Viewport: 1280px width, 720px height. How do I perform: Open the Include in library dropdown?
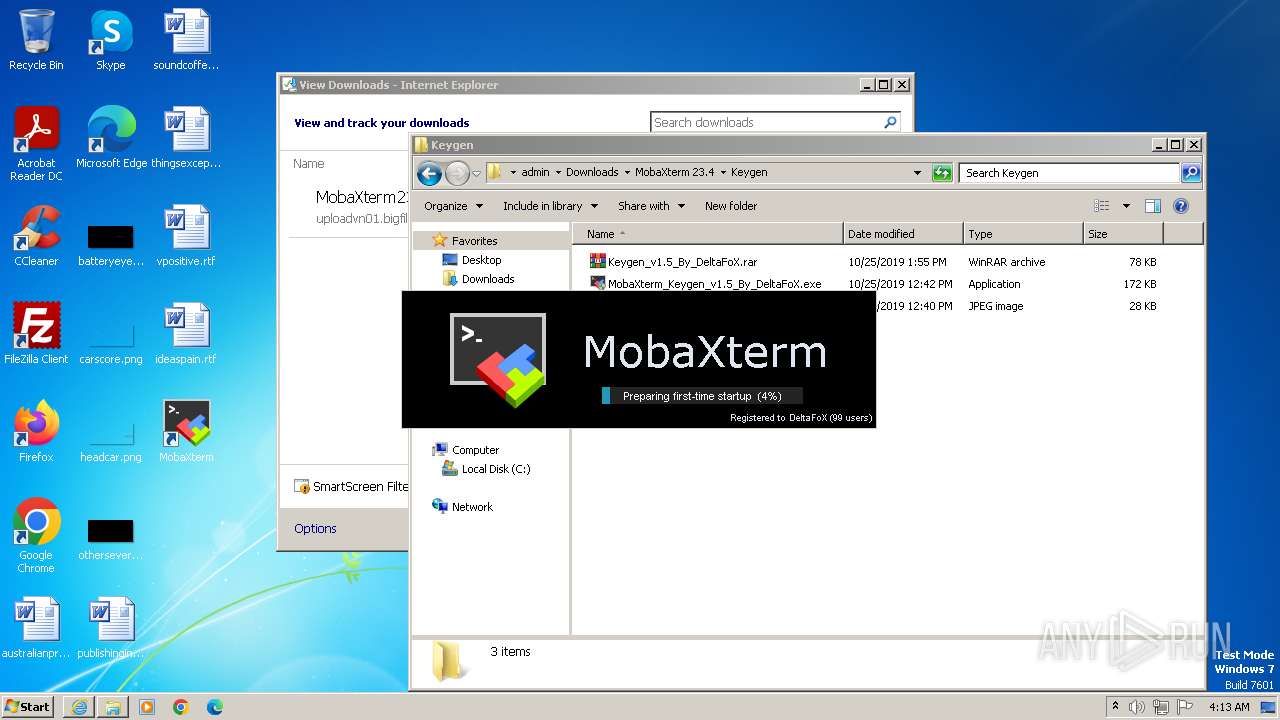550,206
